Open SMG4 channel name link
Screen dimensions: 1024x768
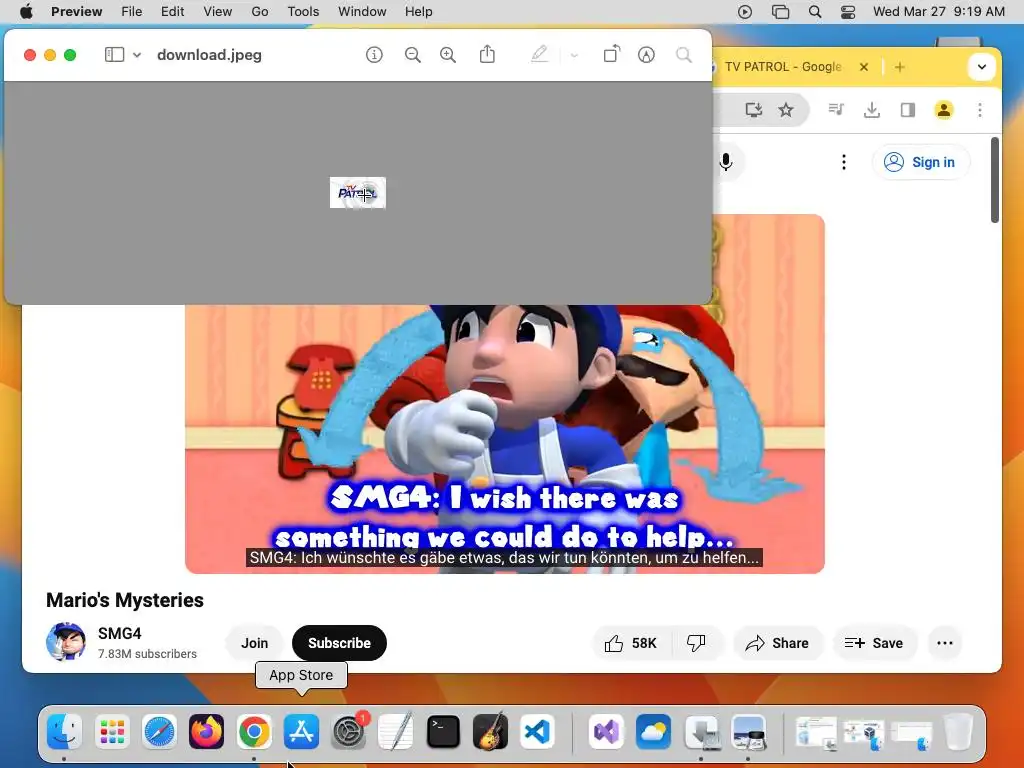[120, 633]
